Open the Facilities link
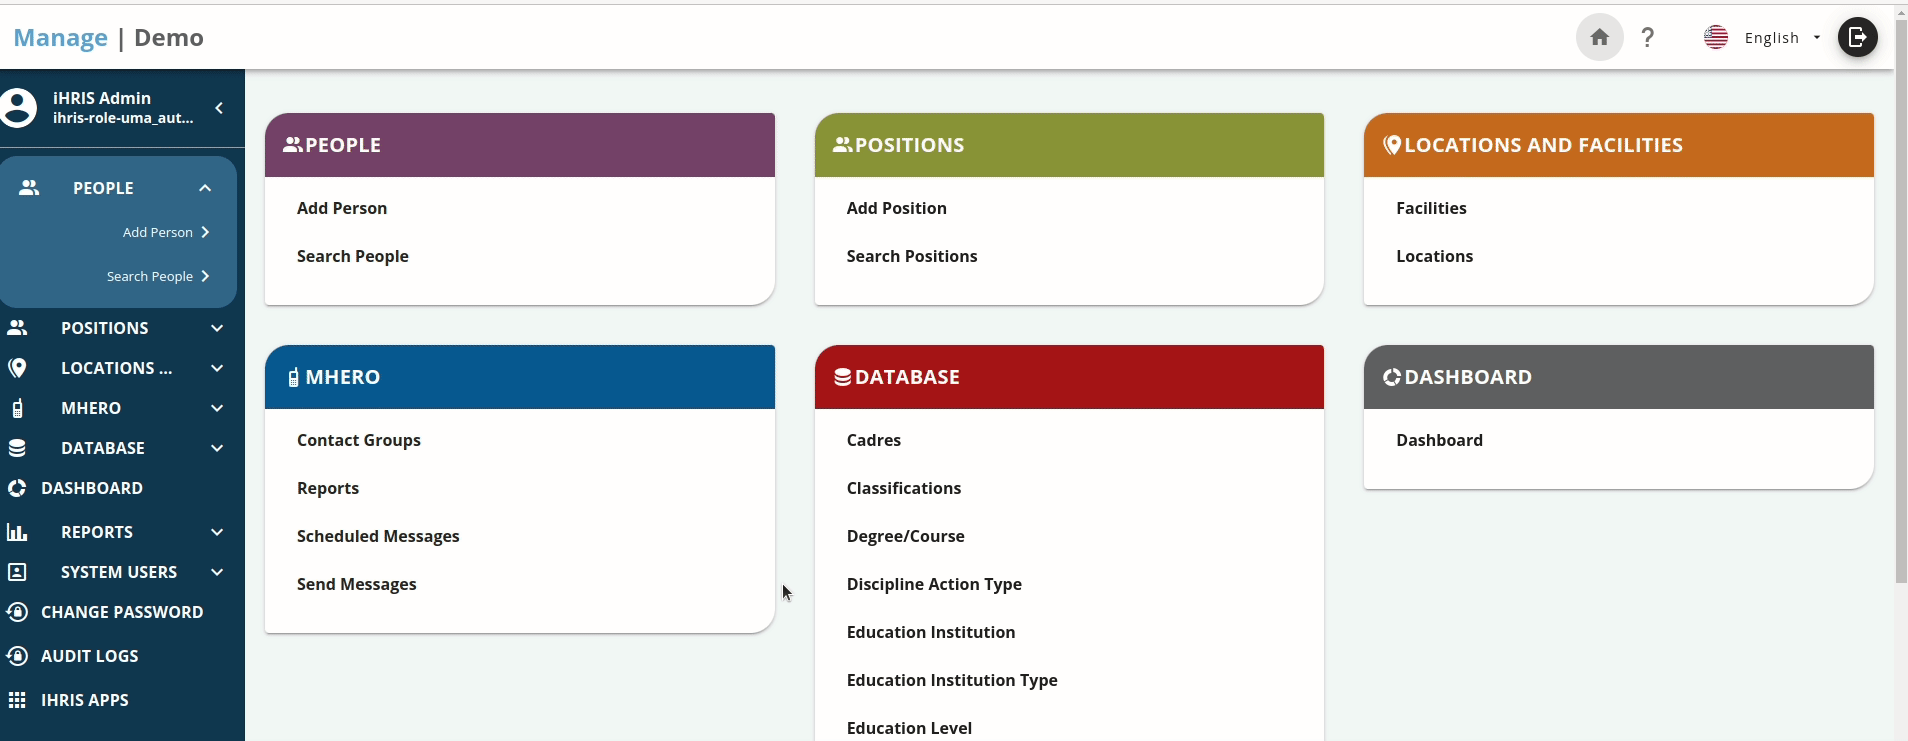 (x=1431, y=208)
